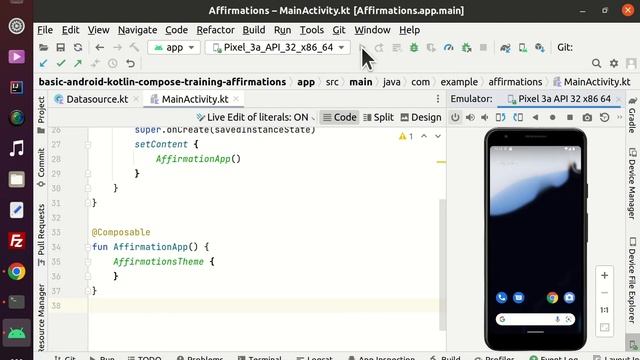Go to next highlighted error arrow
This screenshot has width=640, height=360.
pyautogui.click(x=438, y=136)
